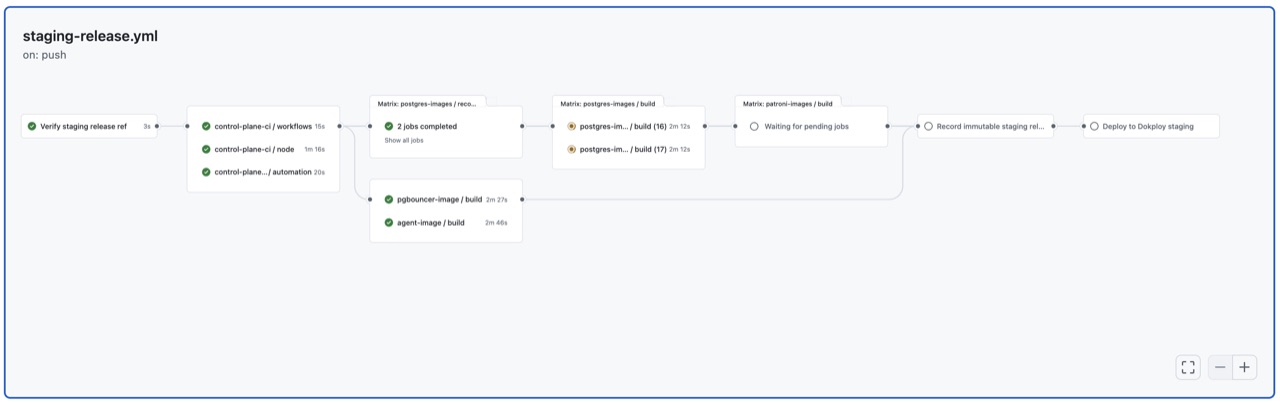Select Matrix: patroni-images / build tab label

tap(788, 103)
